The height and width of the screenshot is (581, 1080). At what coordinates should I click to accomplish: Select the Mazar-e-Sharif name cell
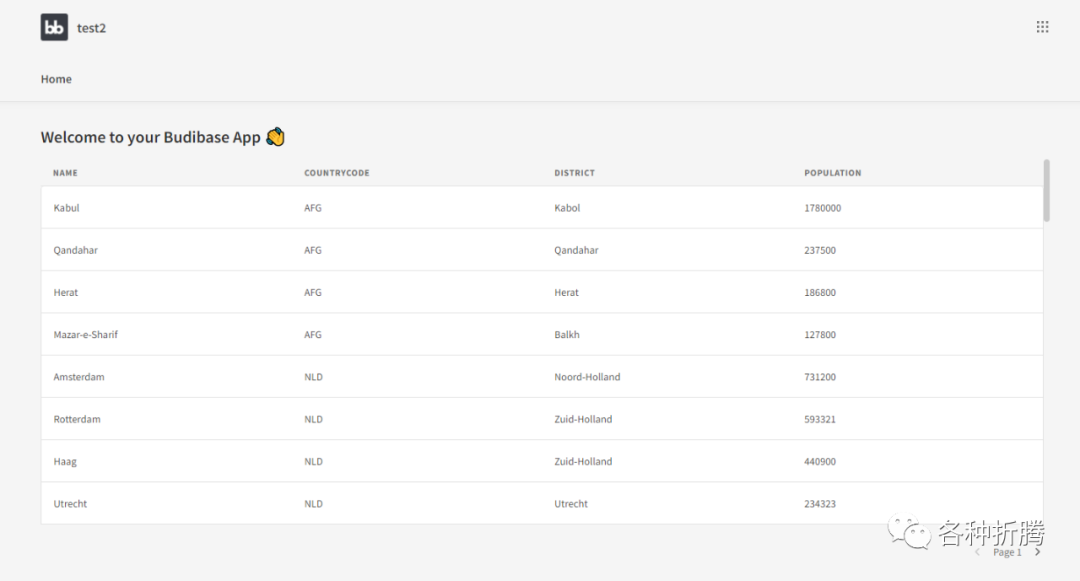tap(85, 335)
